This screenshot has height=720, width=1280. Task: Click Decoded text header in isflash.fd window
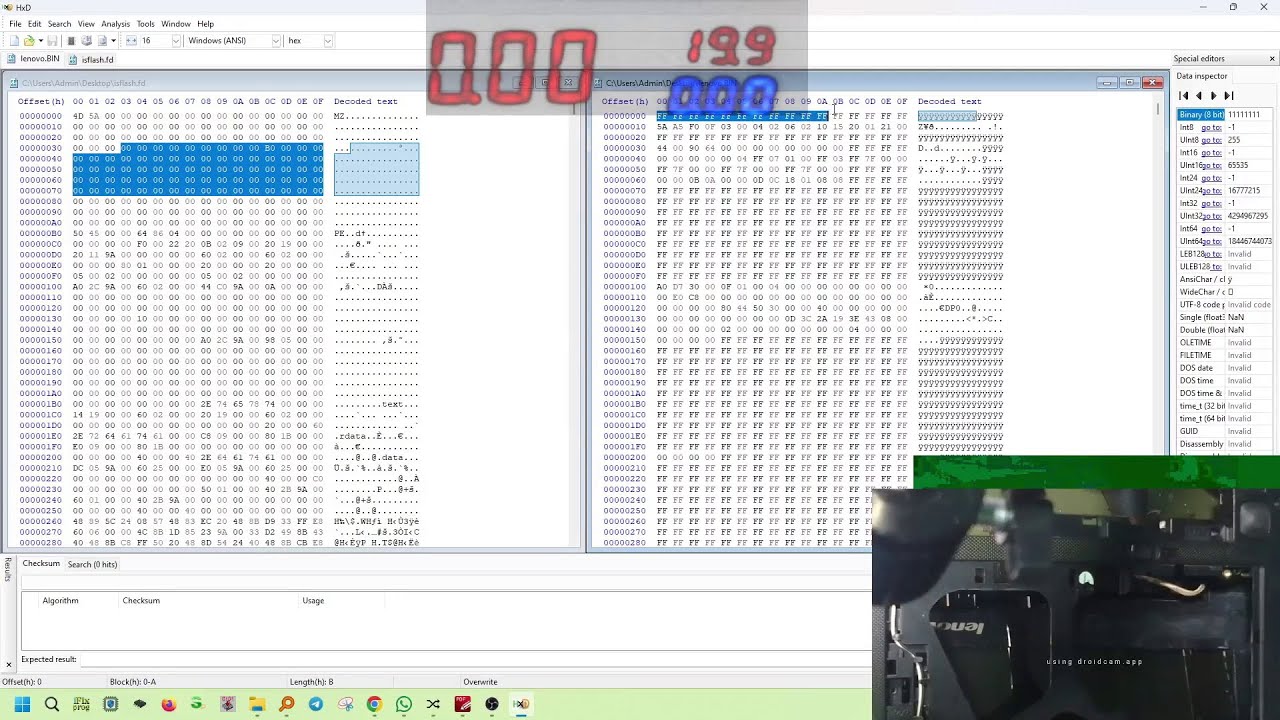[365, 101]
